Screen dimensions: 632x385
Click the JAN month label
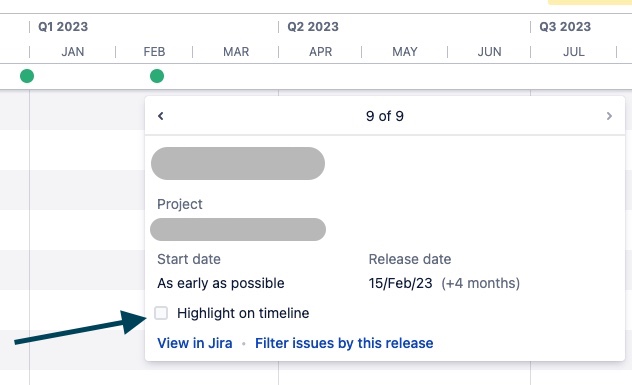click(x=73, y=52)
